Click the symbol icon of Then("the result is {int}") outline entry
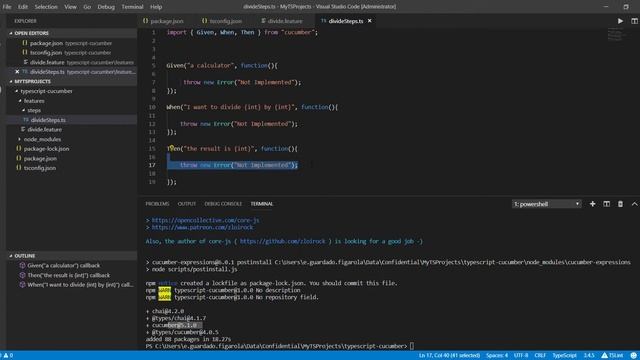This screenshot has width=640, height=360. (x=22, y=275)
